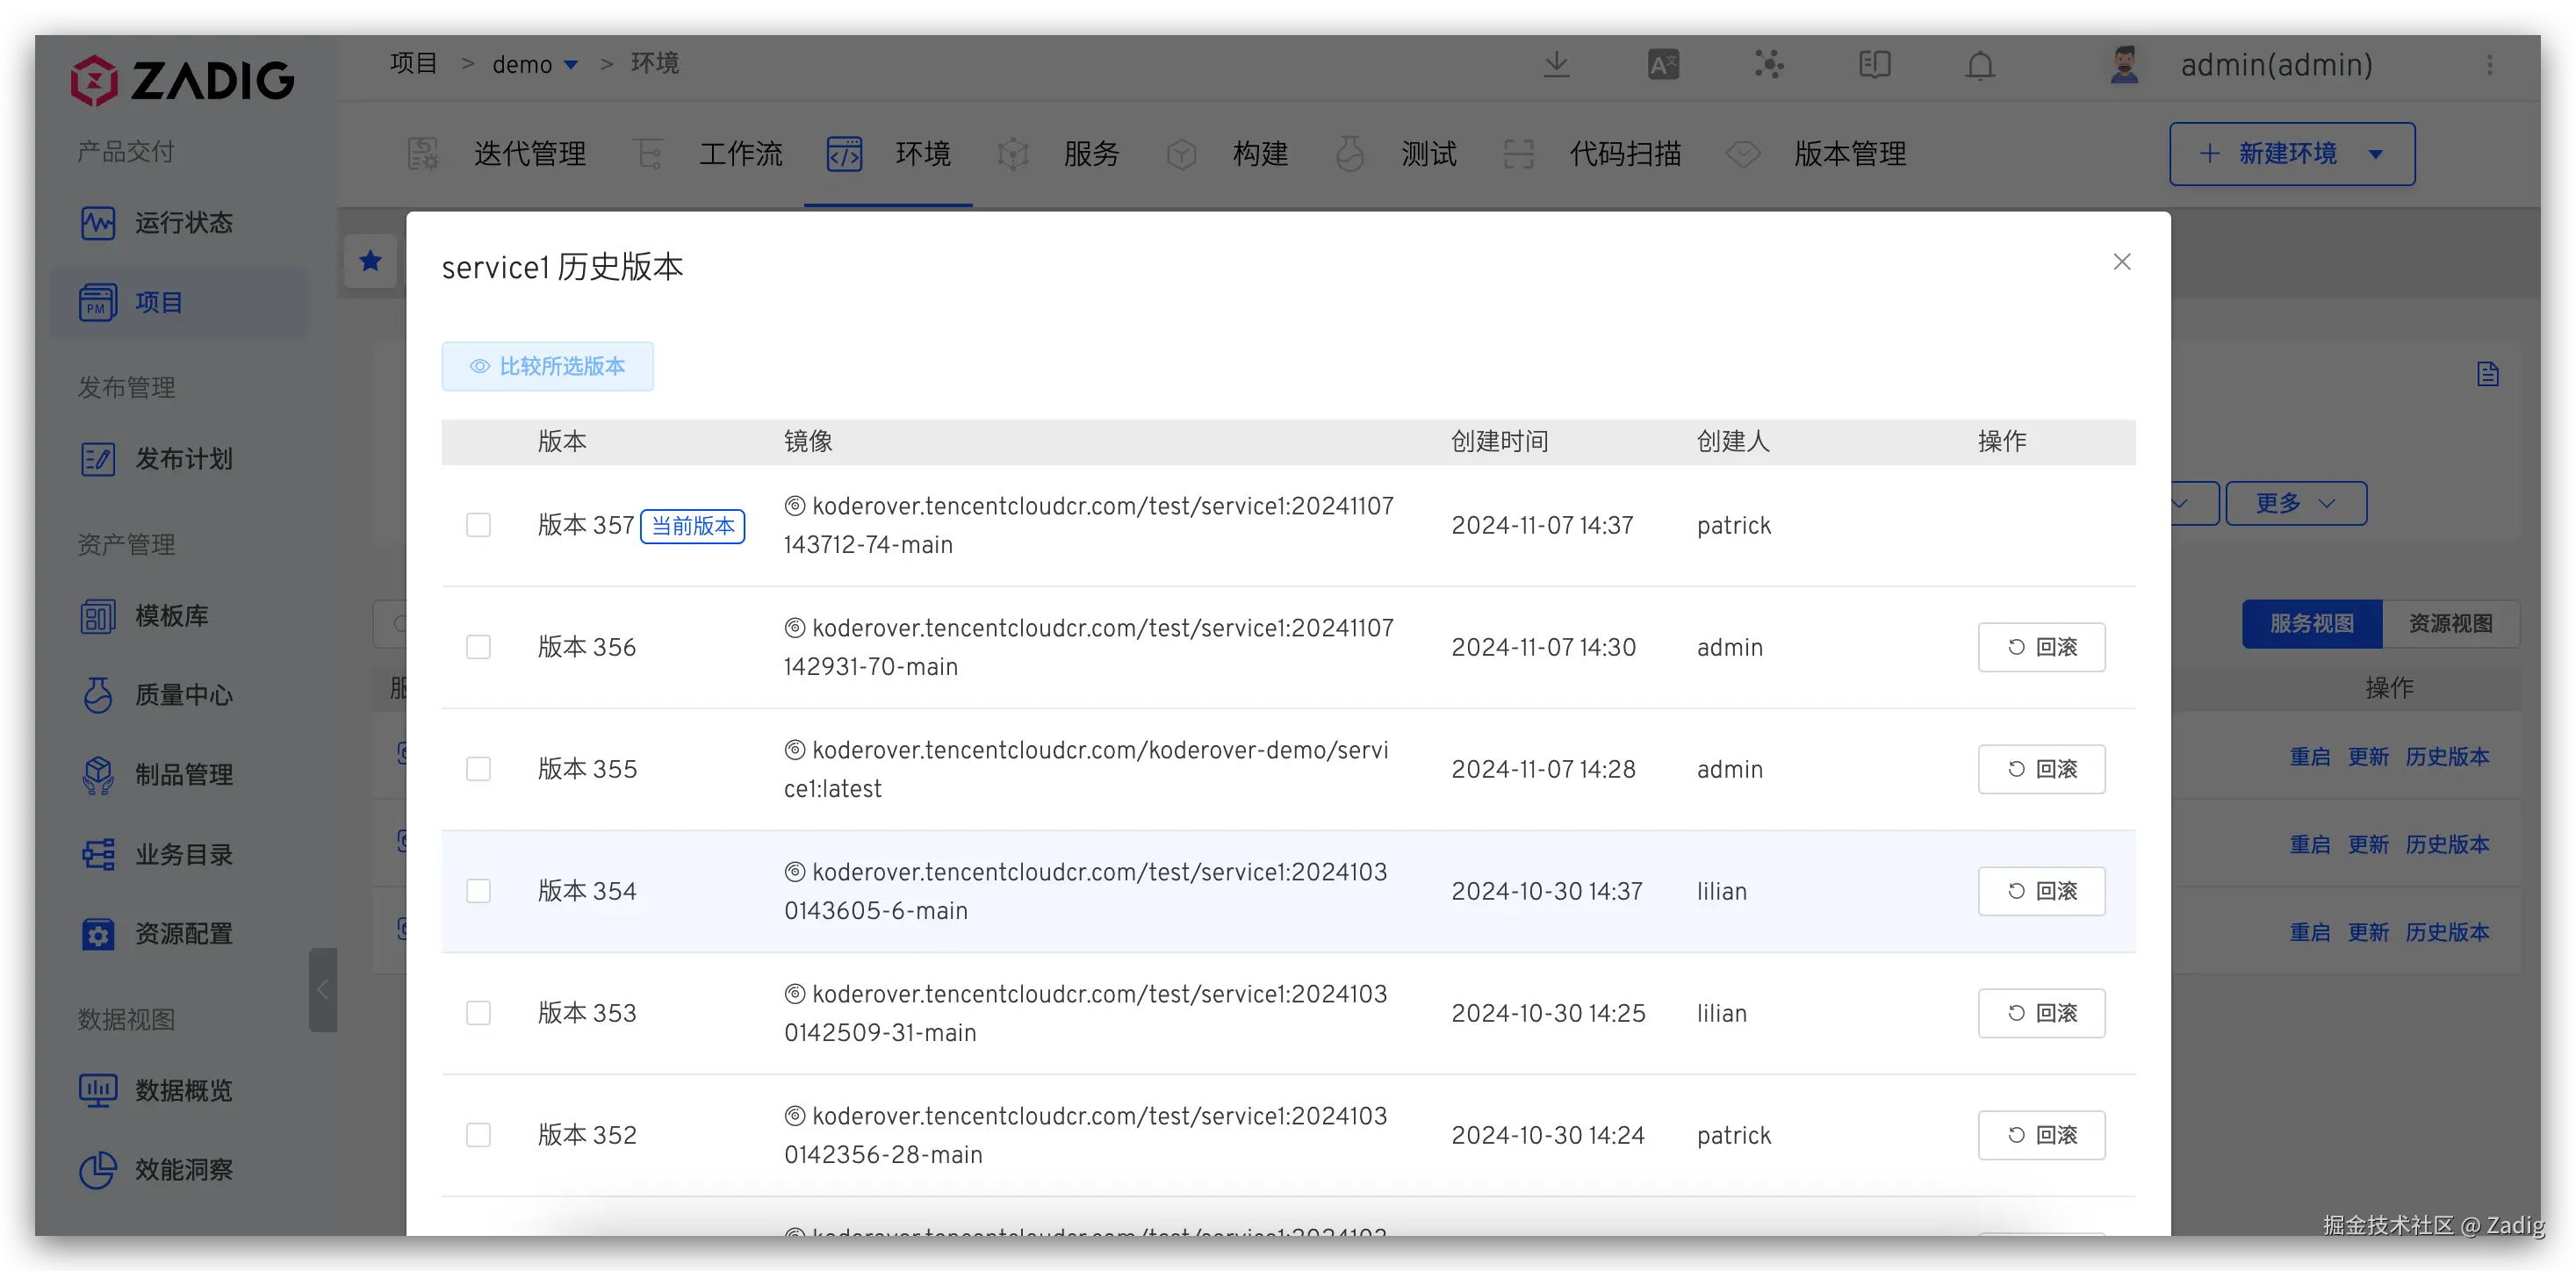Open the 新建环境 dropdown arrow
The image size is (2576, 1271).
pos(2376,154)
